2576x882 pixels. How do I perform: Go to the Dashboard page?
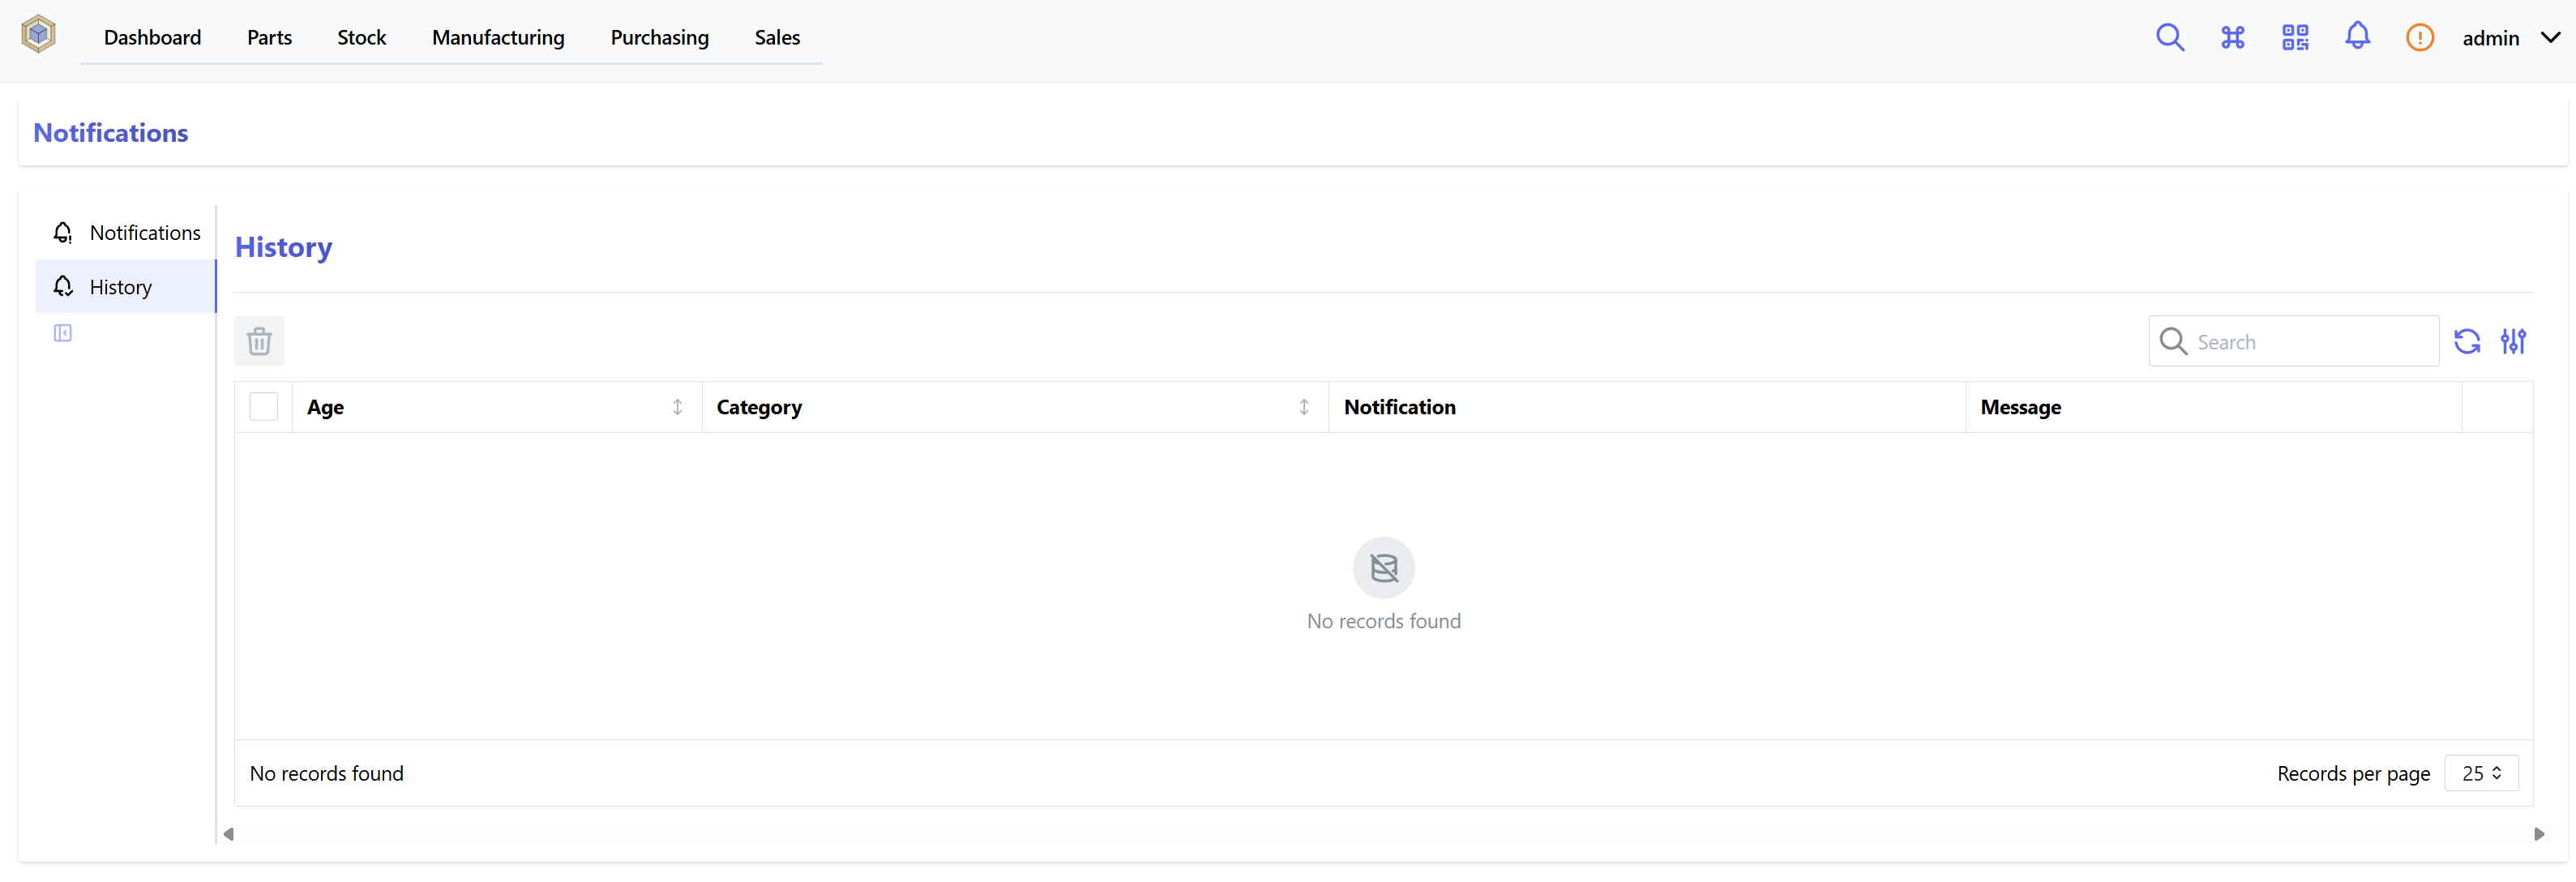click(x=152, y=37)
